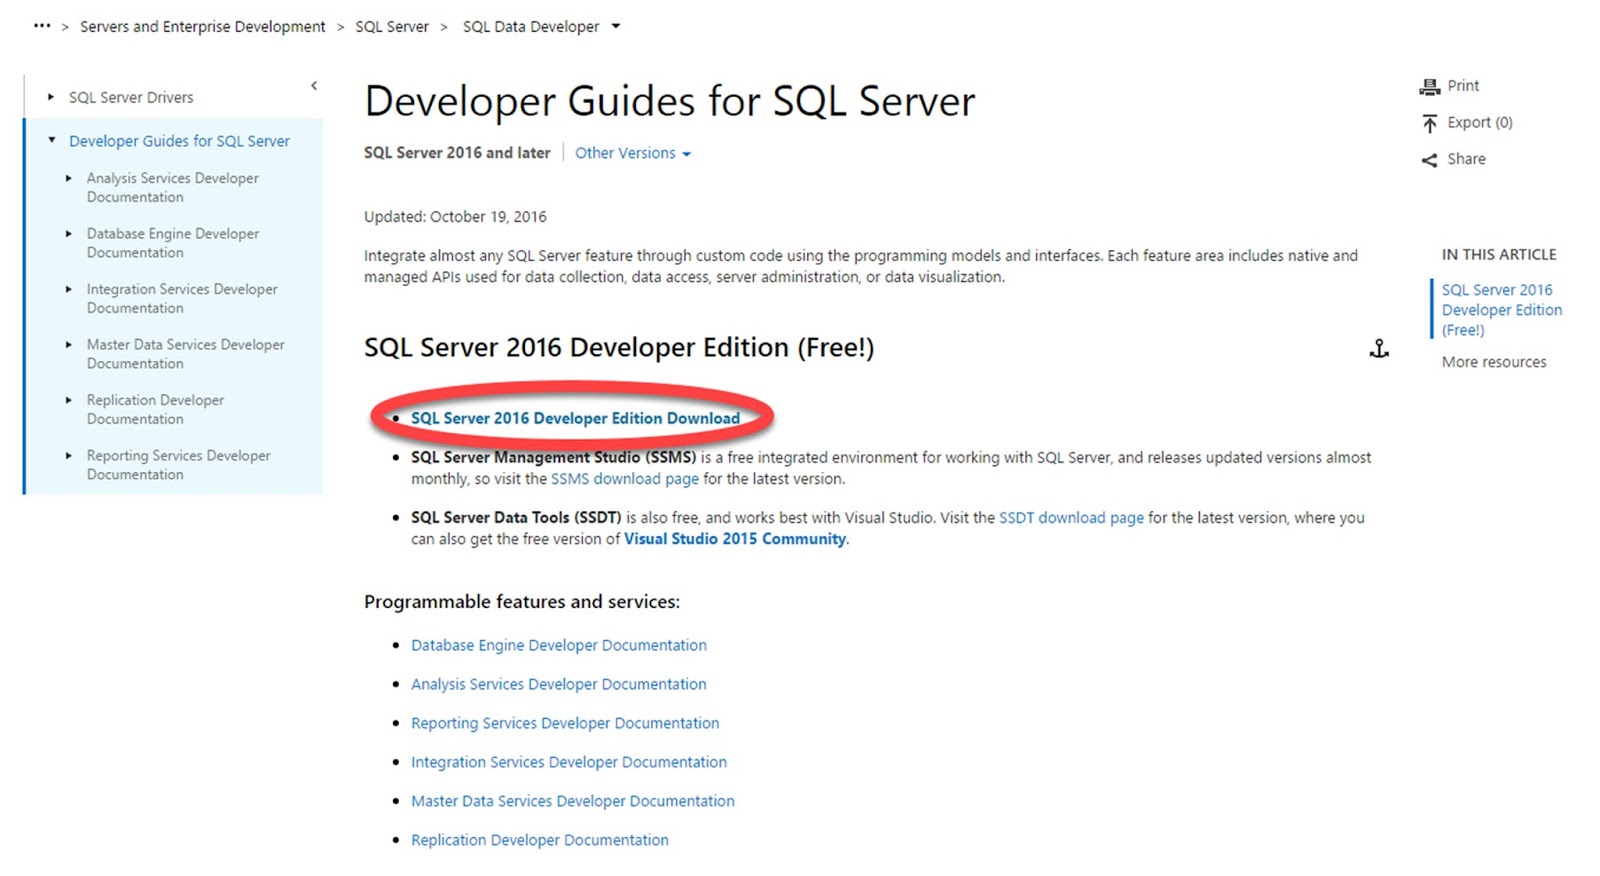Click the Share label
This screenshot has width=1600, height=876.
(1466, 159)
